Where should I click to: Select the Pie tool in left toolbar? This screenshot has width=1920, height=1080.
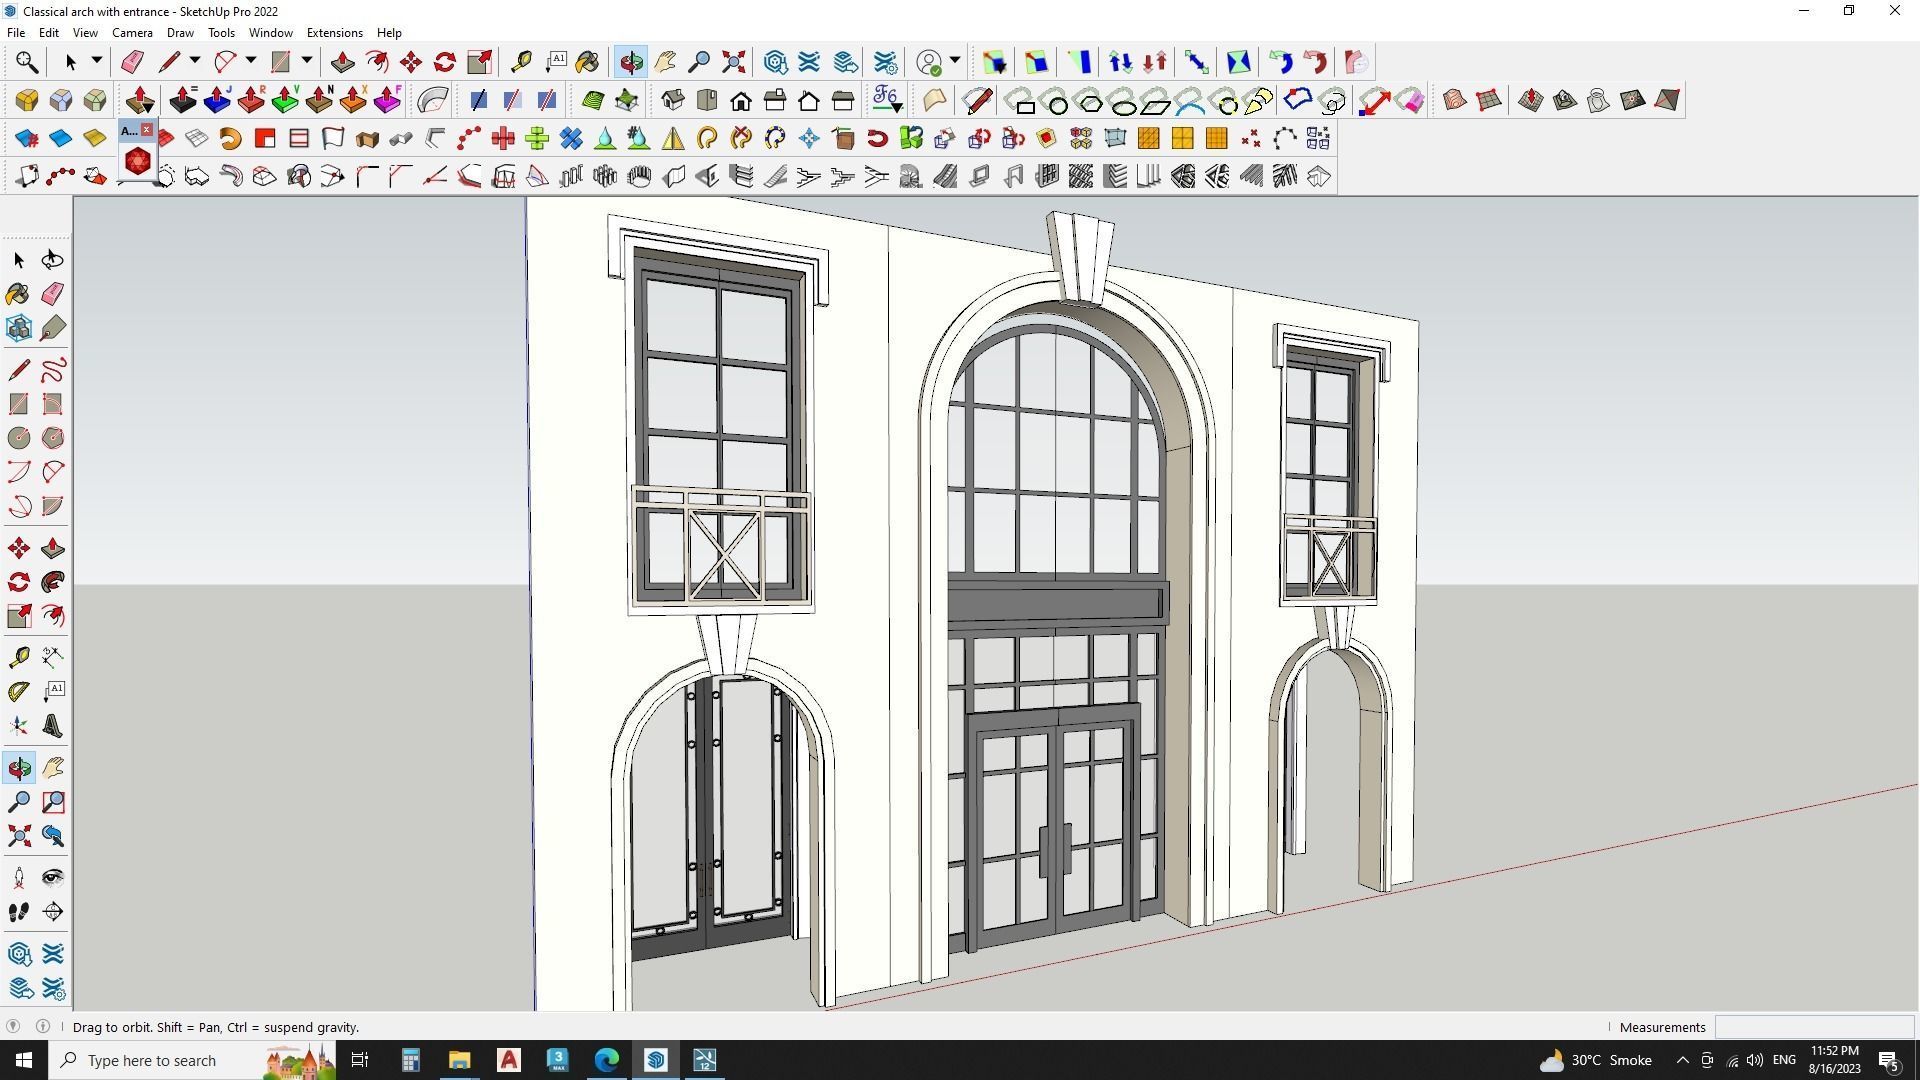53,506
